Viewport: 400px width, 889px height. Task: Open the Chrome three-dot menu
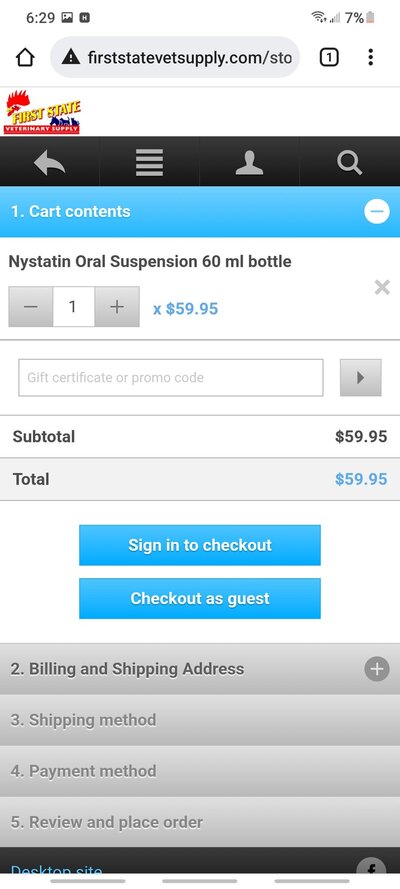370,57
